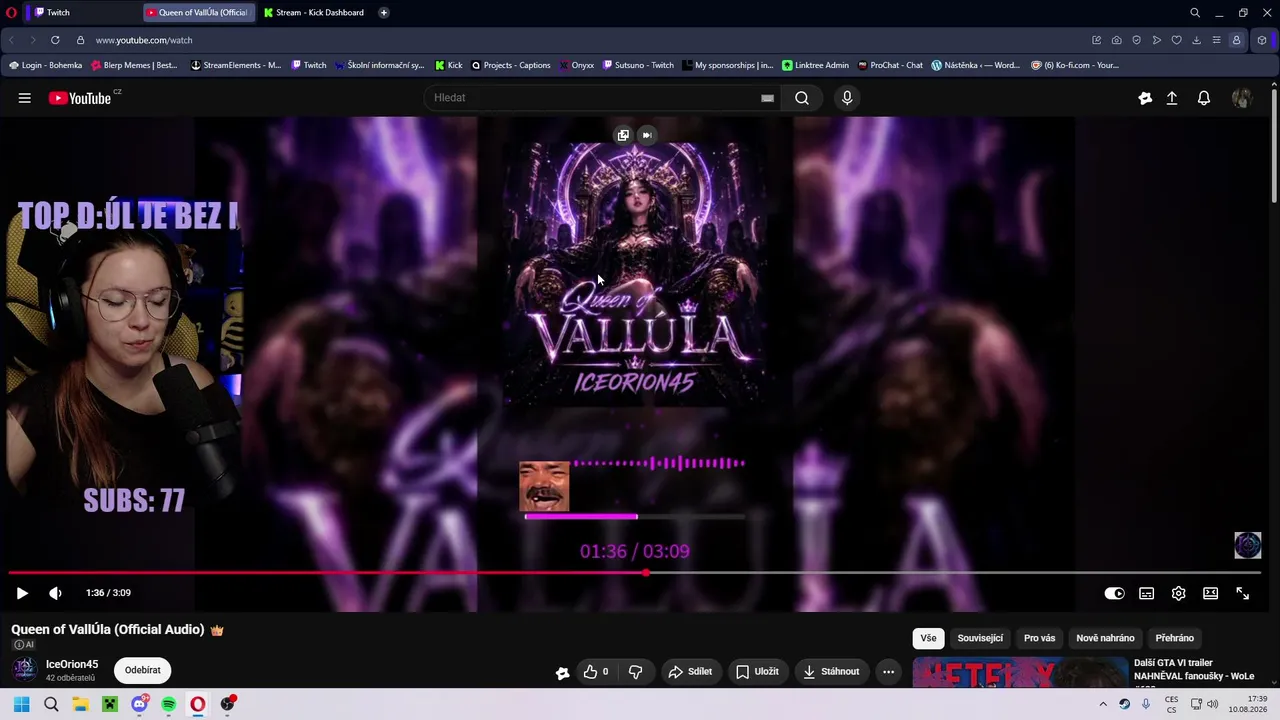This screenshot has height=720, width=1280.
Task: Open Opera easy setup sliders icon
Action: pyautogui.click(x=1216, y=40)
